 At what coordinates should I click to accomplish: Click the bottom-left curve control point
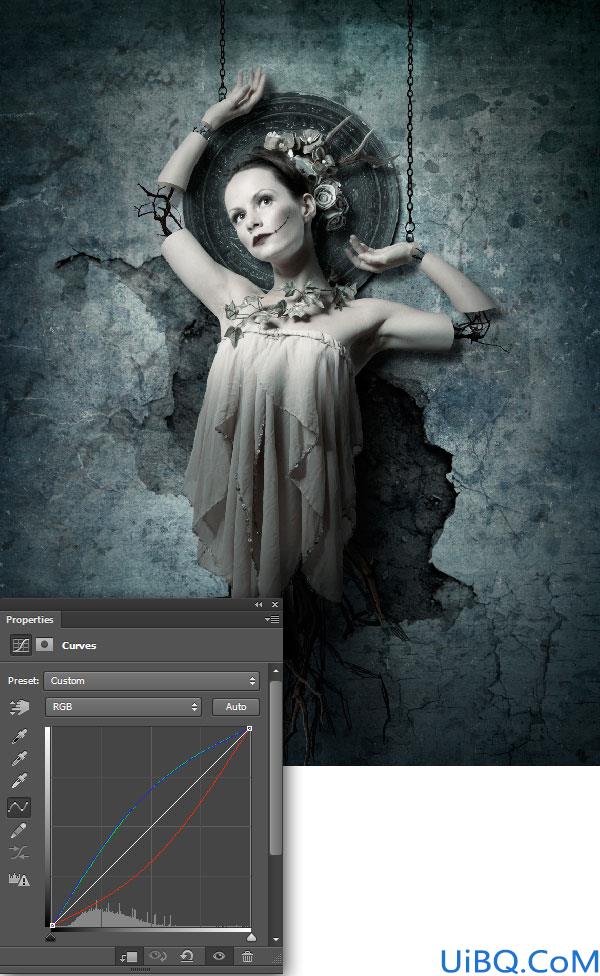(52, 926)
